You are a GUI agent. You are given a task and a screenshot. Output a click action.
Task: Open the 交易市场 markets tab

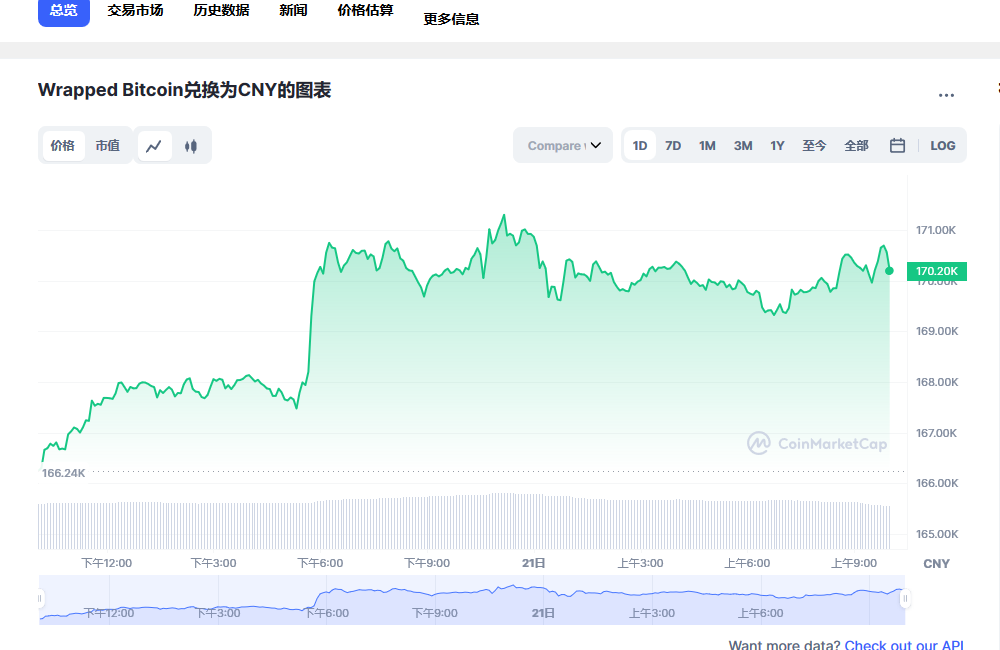(135, 10)
